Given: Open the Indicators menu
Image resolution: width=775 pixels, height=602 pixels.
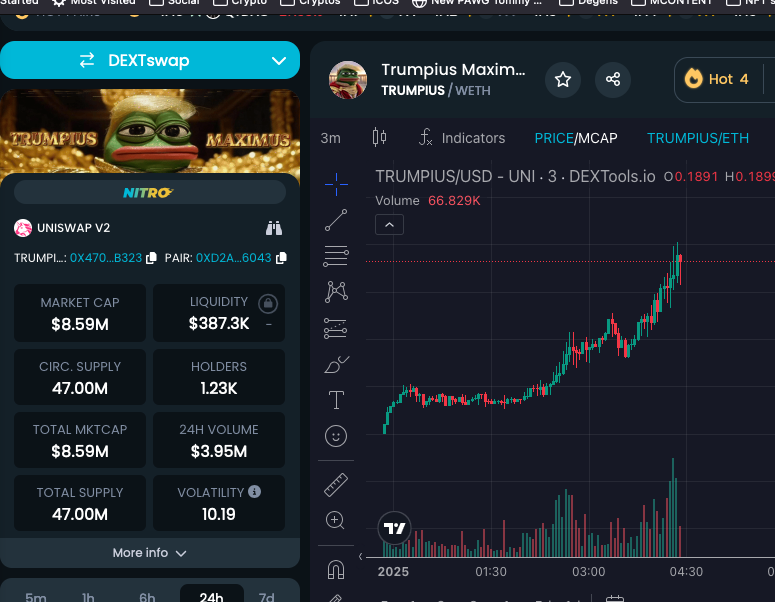Looking at the screenshot, I should tap(462, 138).
